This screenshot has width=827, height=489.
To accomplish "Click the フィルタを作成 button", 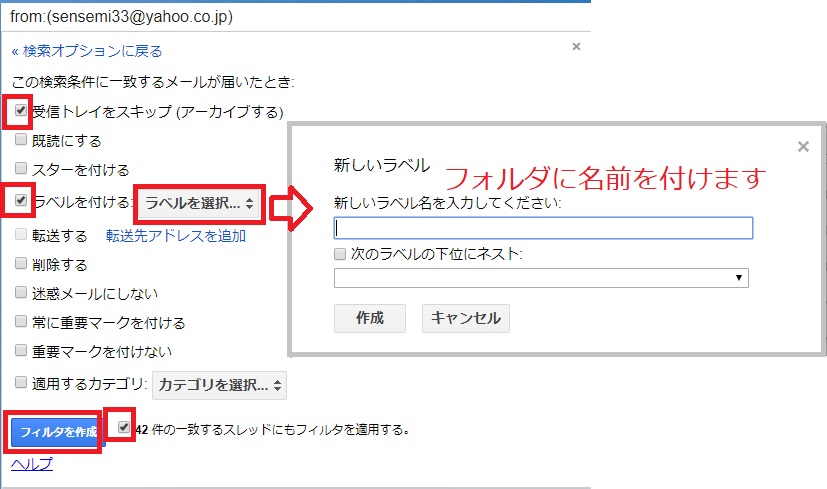I will coord(57,432).
